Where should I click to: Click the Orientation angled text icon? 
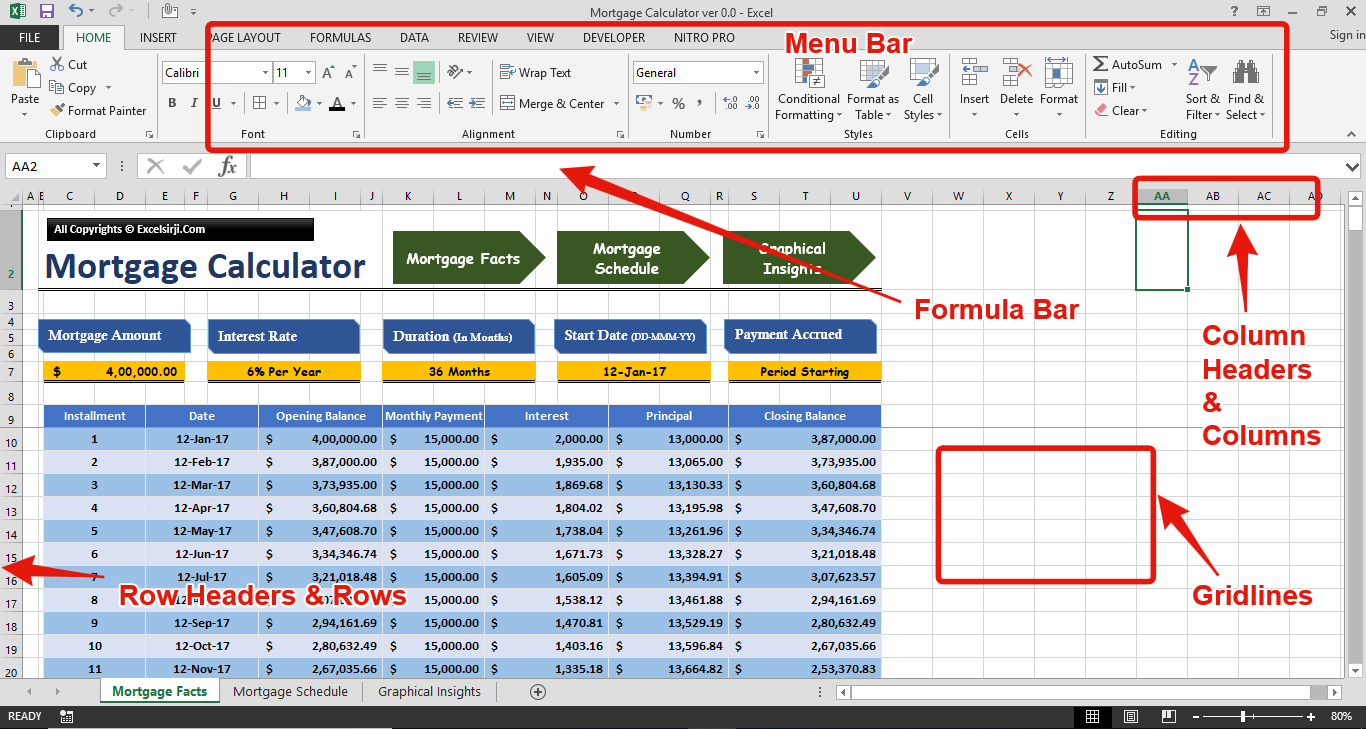tap(455, 72)
